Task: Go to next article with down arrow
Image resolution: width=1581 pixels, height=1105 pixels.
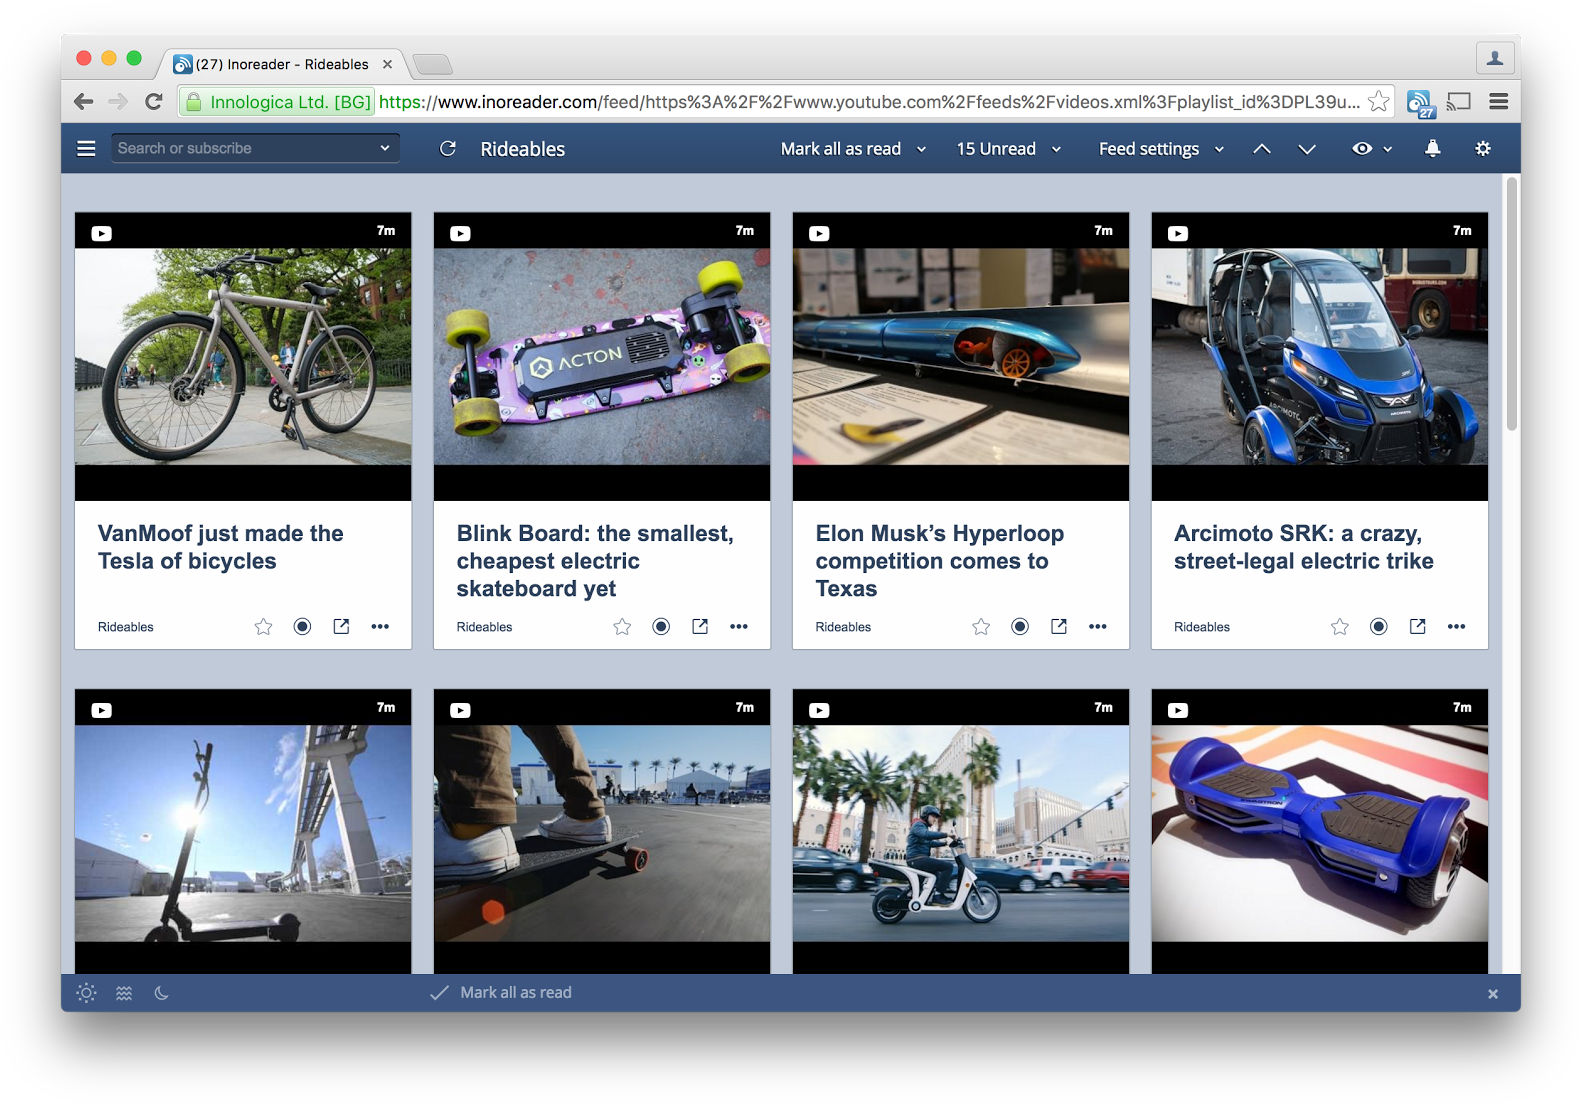Action: pyautogui.click(x=1307, y=148)
